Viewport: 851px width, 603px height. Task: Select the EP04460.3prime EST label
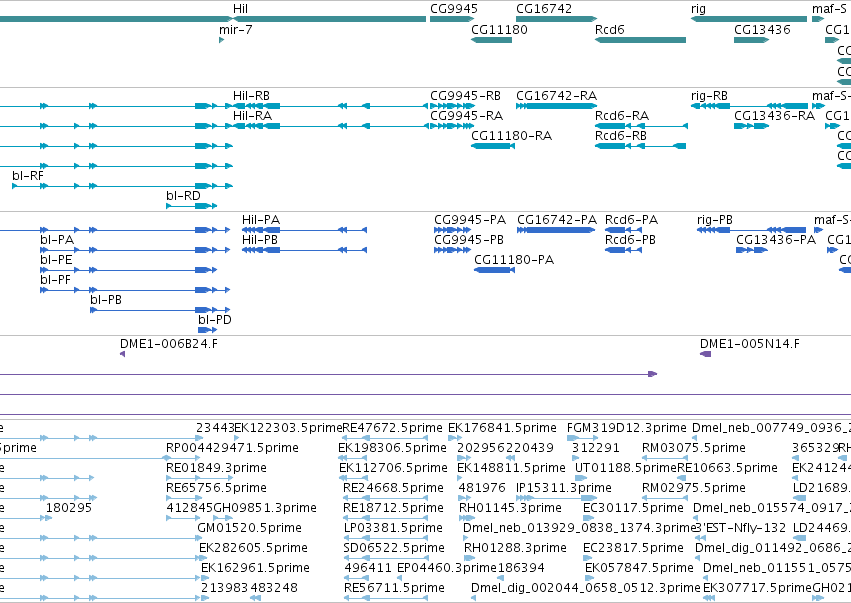[447, 568]
